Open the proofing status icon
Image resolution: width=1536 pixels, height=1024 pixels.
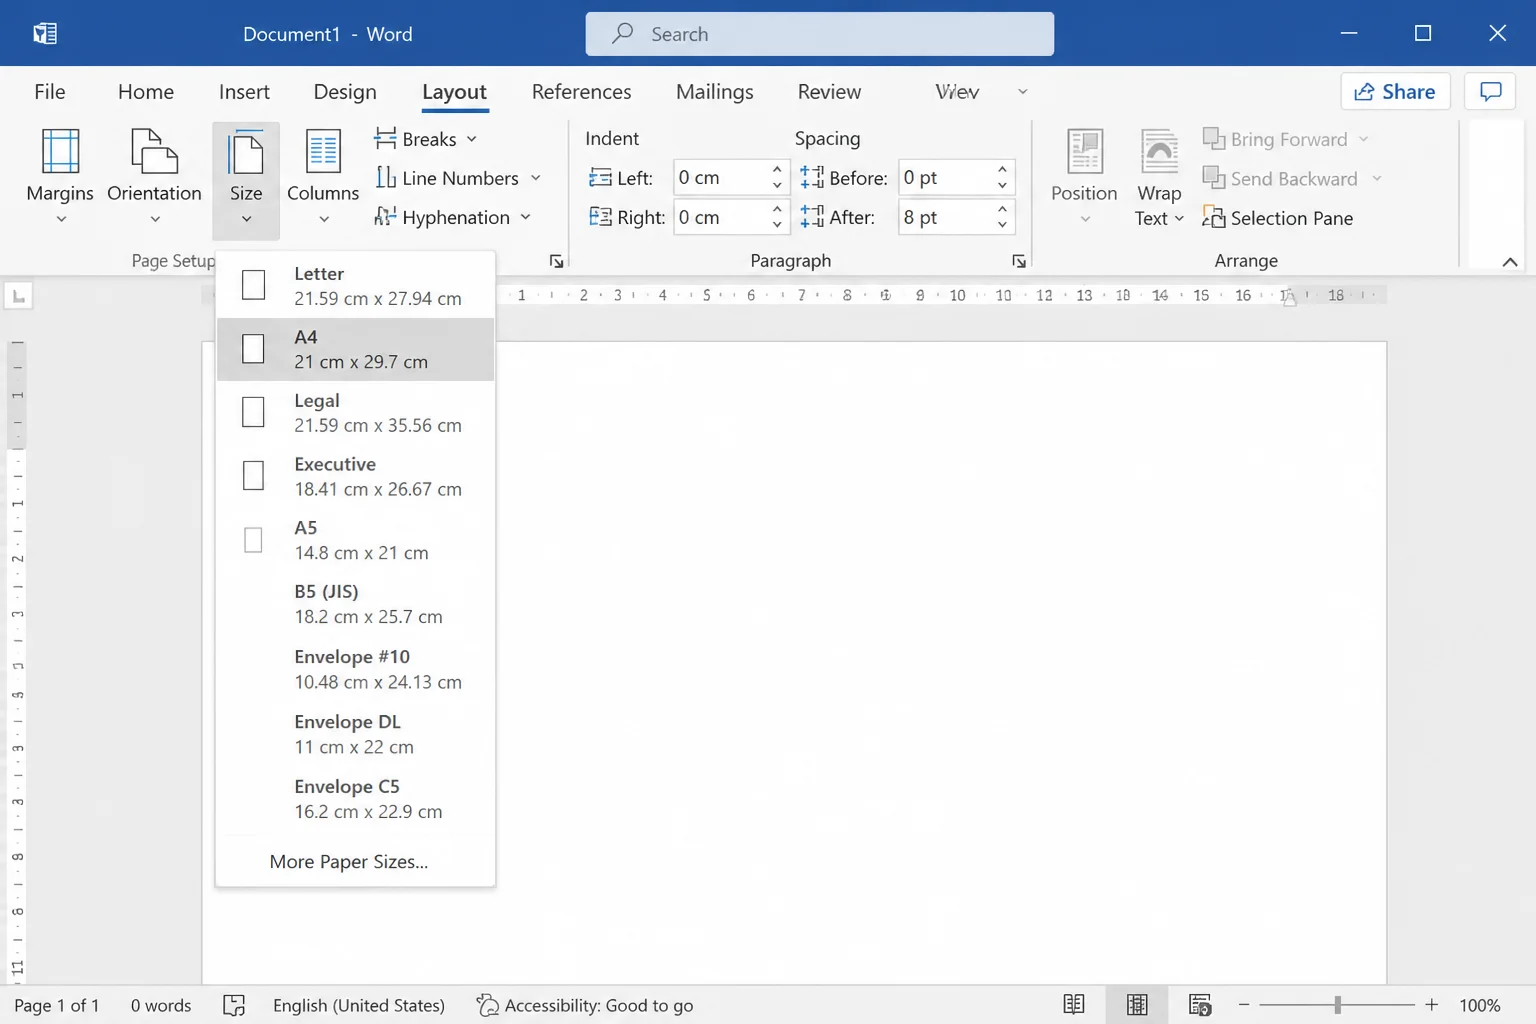click(234, 1005)
